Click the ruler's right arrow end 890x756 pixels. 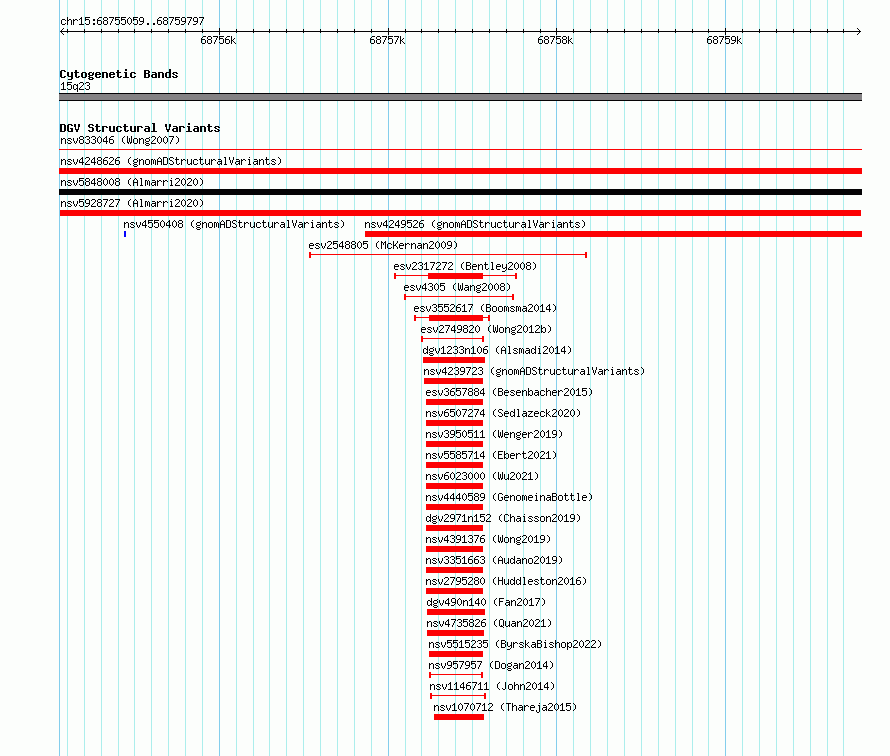859,31
